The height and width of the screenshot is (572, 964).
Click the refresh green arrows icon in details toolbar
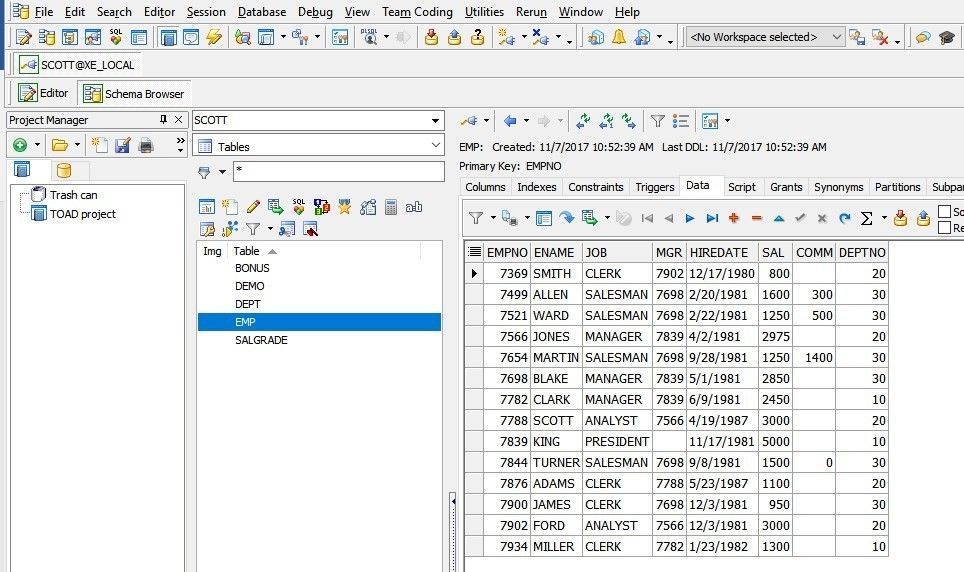pyautogui.click(x=583, y=121)
